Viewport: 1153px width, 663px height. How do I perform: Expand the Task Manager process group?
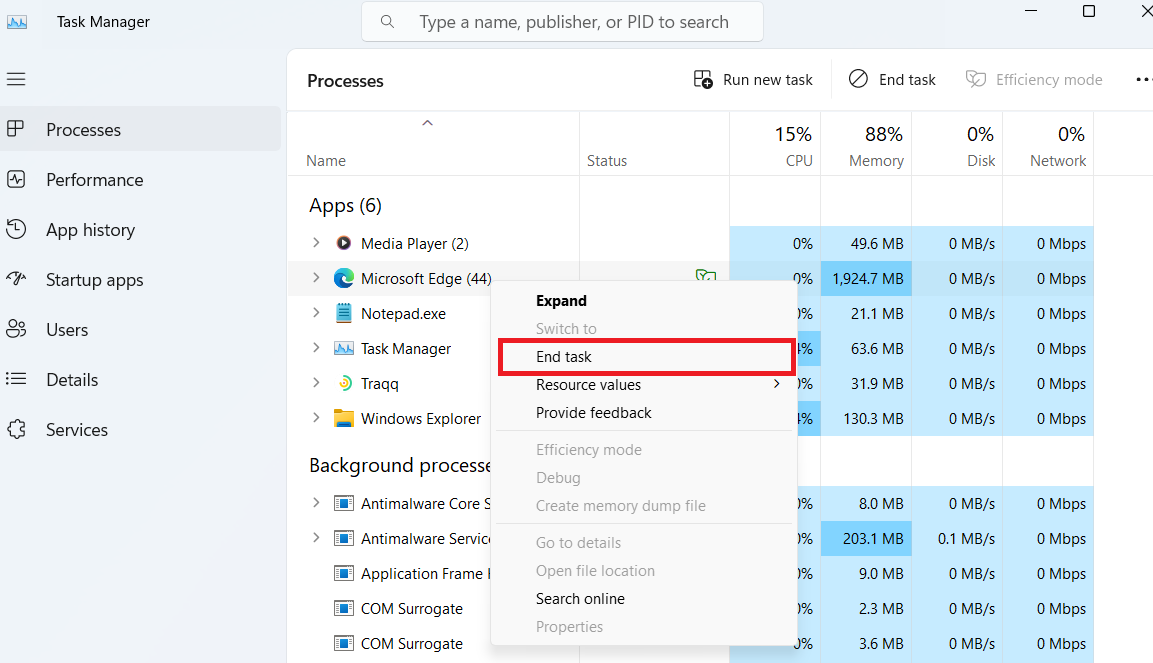click(316, 348)
